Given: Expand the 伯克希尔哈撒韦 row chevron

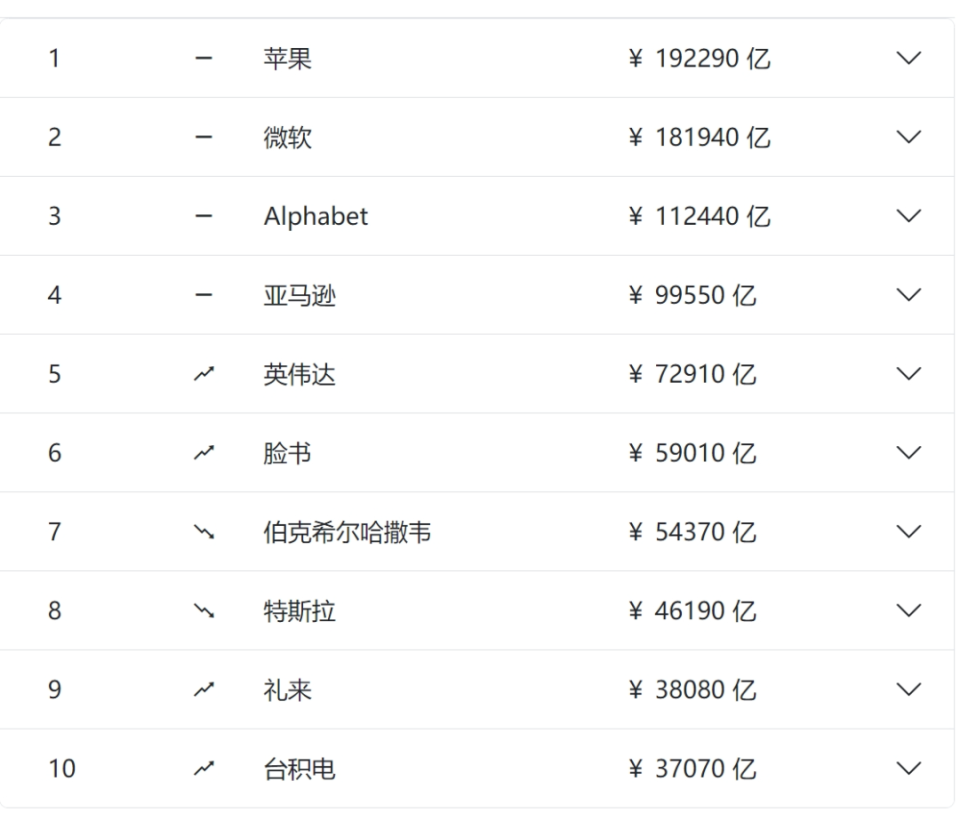Looking at the screenshot, I should (909, 532).
